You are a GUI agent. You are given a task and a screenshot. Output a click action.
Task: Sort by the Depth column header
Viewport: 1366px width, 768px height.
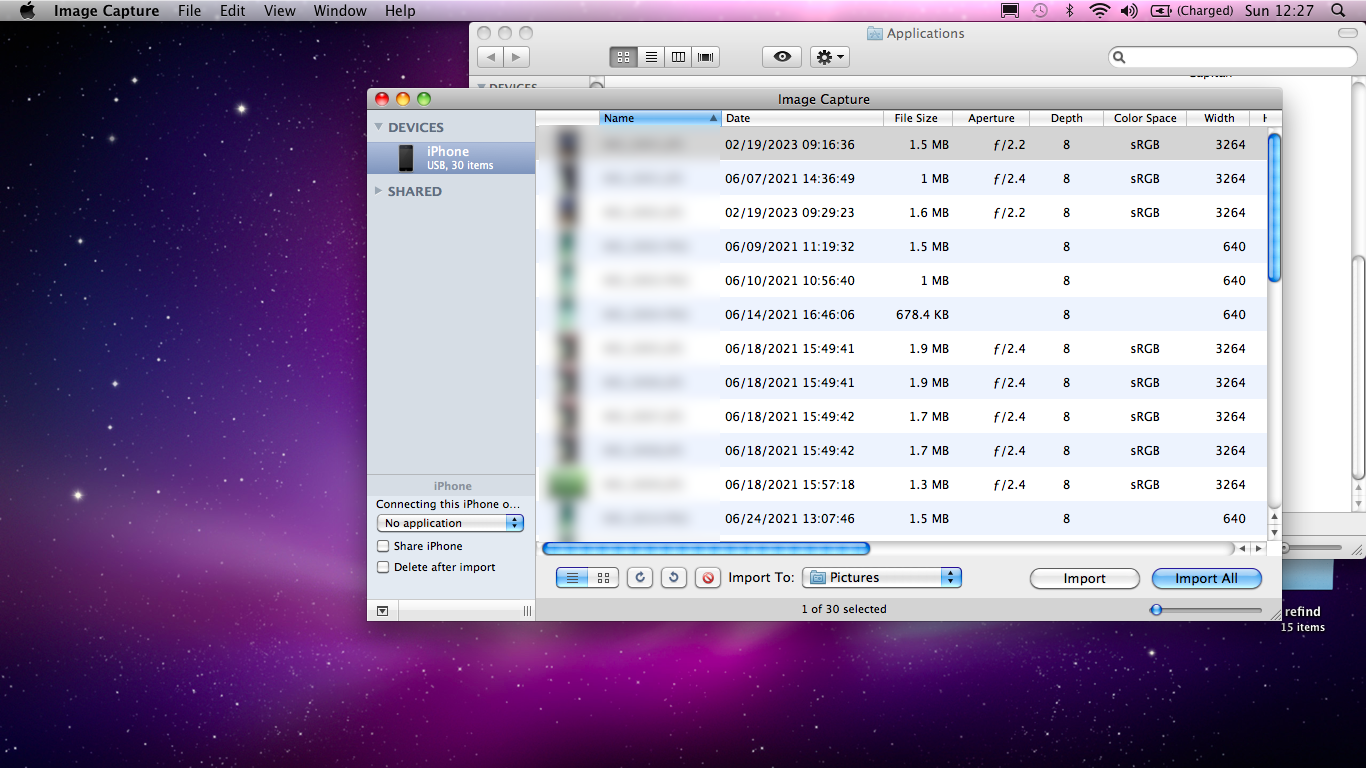tap(1067, 118)
